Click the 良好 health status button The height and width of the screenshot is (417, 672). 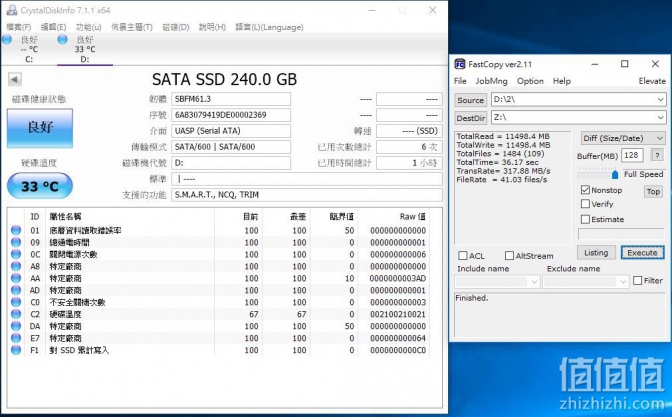[40, 128]
